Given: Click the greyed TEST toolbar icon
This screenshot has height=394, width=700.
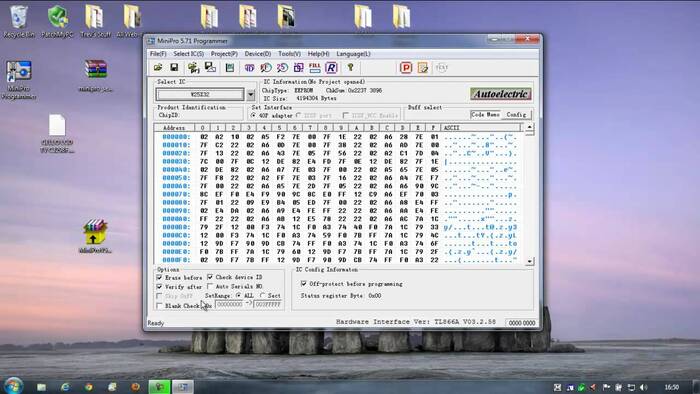Looking at the screenshot, I should (x=442, y=67).
